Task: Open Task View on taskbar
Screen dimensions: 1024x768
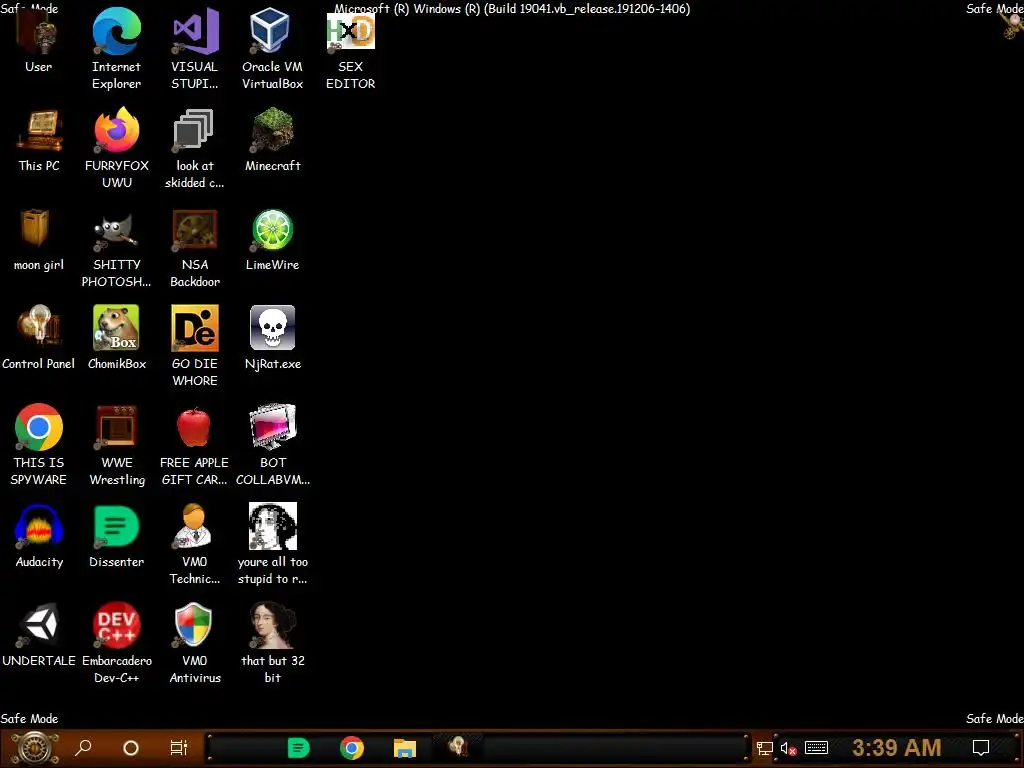Action: pos(178,748)
